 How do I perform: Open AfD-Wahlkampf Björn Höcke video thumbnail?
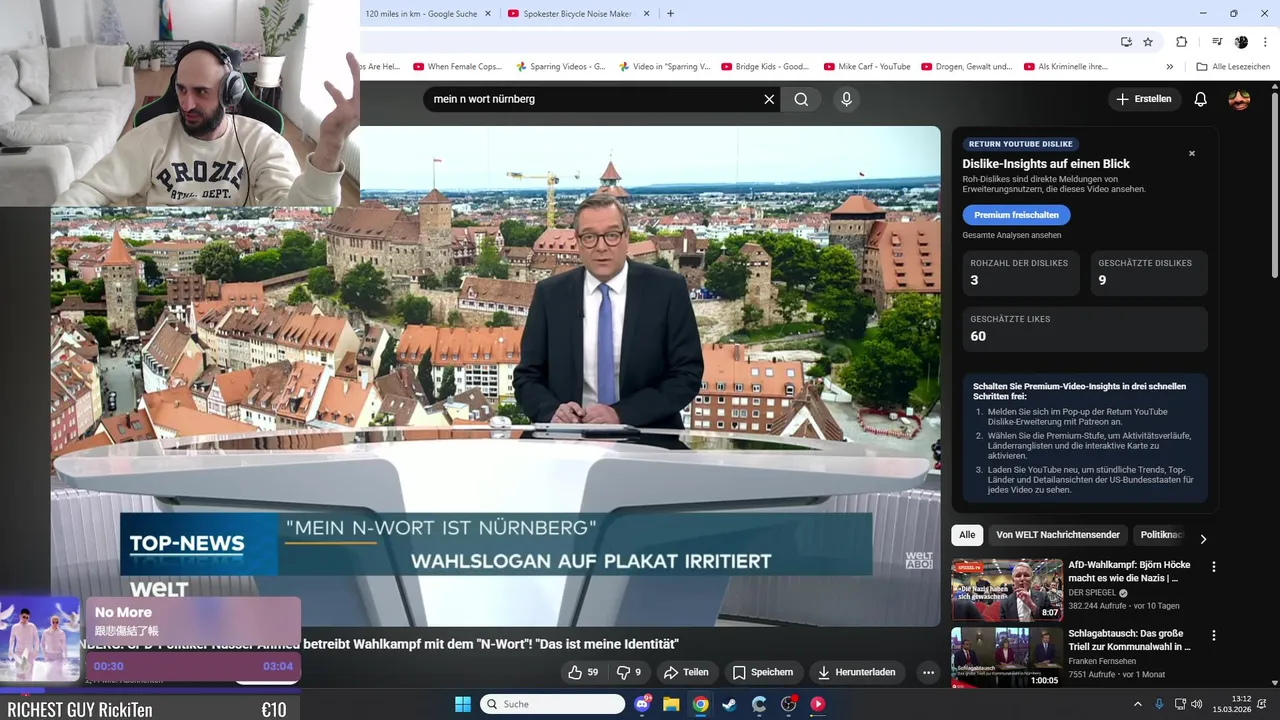tap(1006, 590)
